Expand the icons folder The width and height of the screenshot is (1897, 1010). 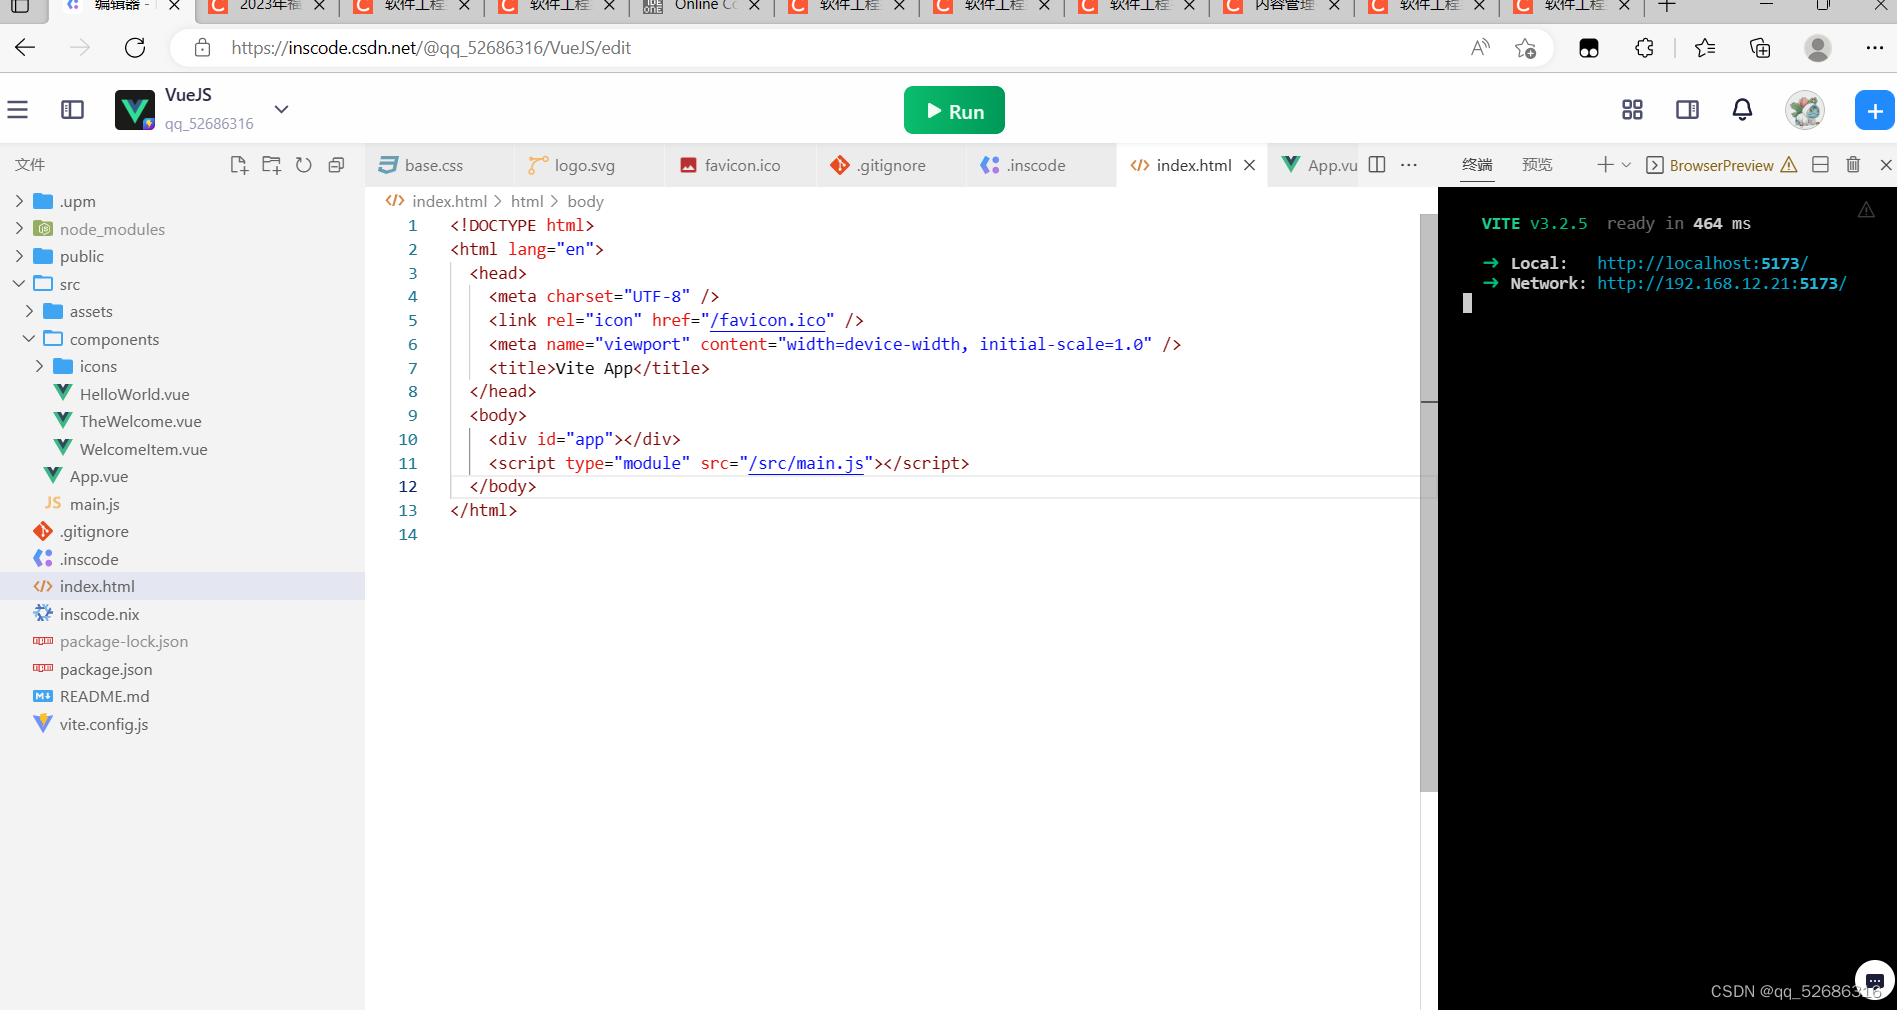point(39,366)
